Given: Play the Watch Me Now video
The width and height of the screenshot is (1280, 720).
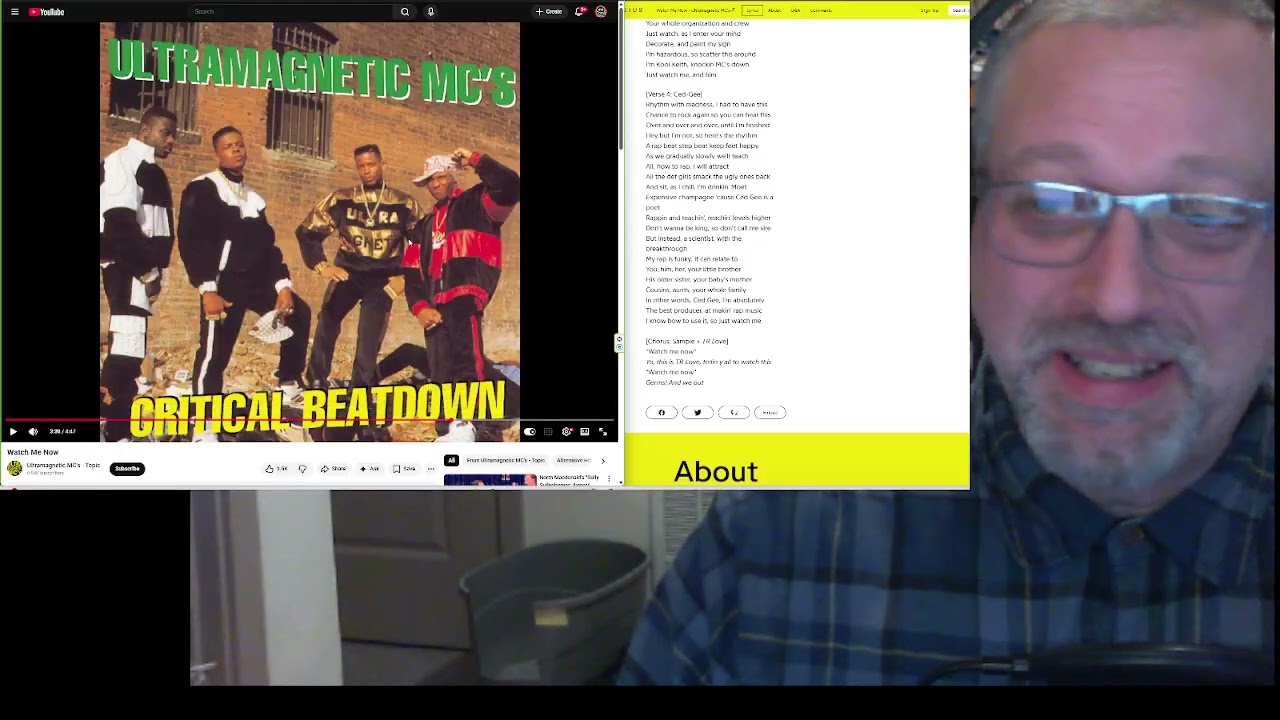Looking at the screenshot, I should 13,431.
